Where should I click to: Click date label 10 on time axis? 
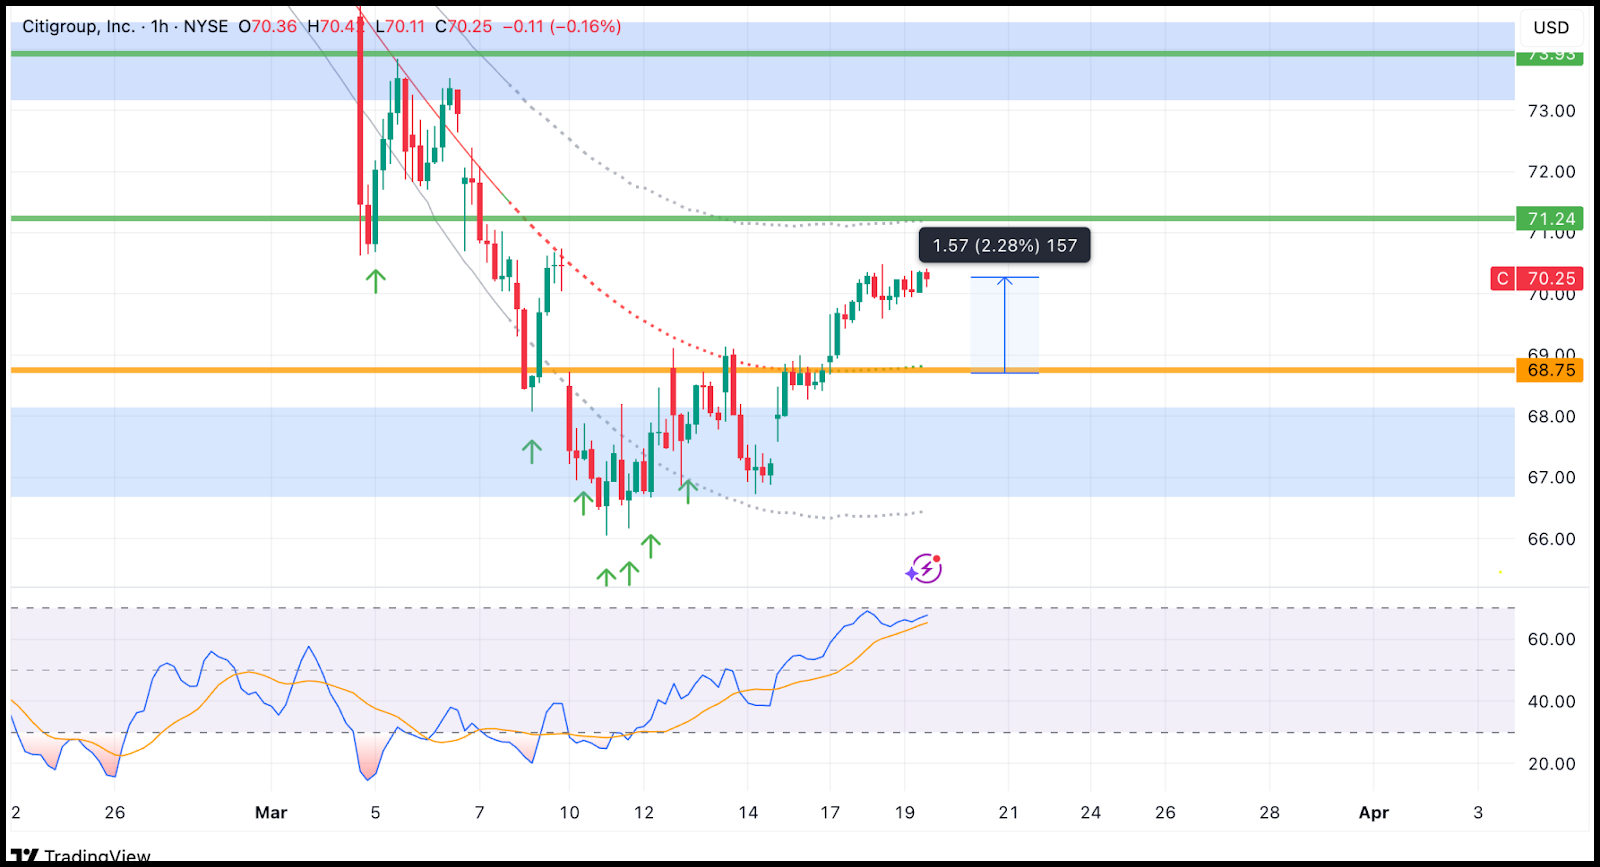[x=569, y=812]
